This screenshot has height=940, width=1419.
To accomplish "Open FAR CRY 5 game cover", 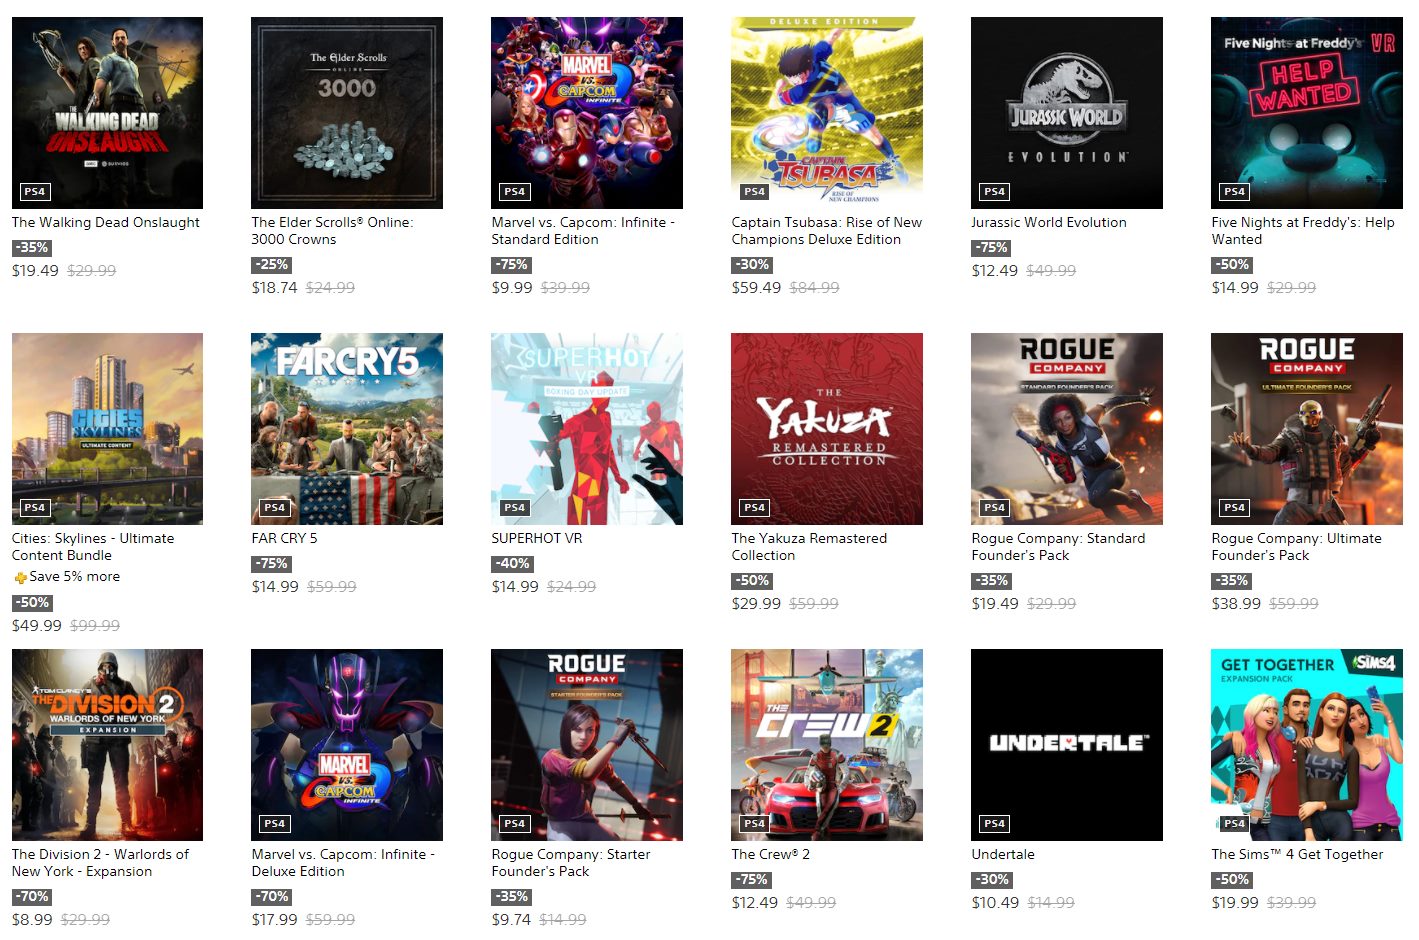I will coord(347,429).
